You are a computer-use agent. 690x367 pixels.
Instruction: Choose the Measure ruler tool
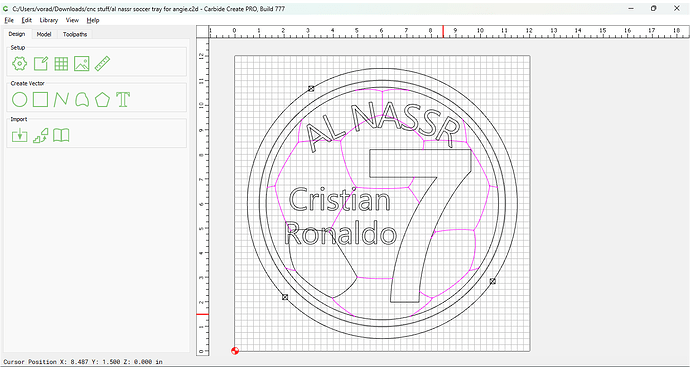(x=102, y=64)
